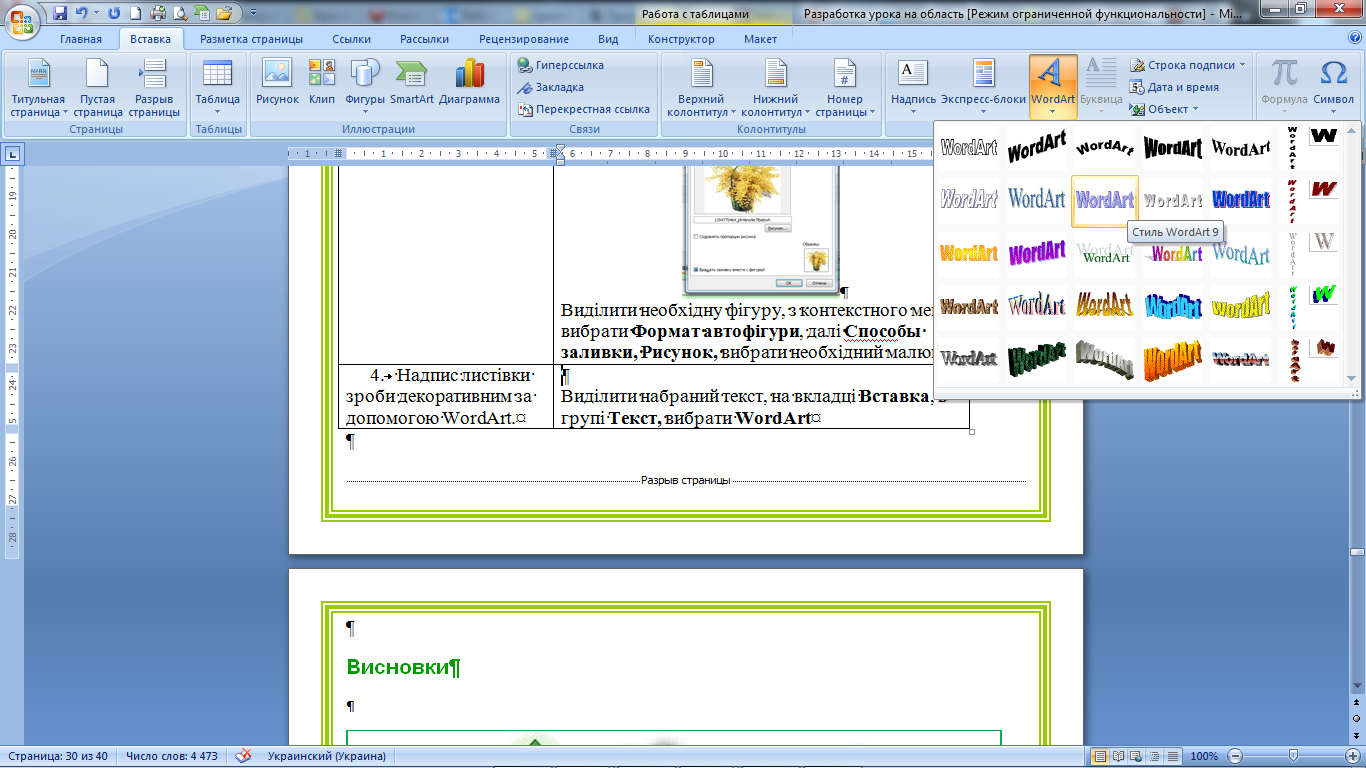The width and height of the screenshot is (1366, 768).
Task: Insert a SmartArt graphic
Action: coord(412,82)
